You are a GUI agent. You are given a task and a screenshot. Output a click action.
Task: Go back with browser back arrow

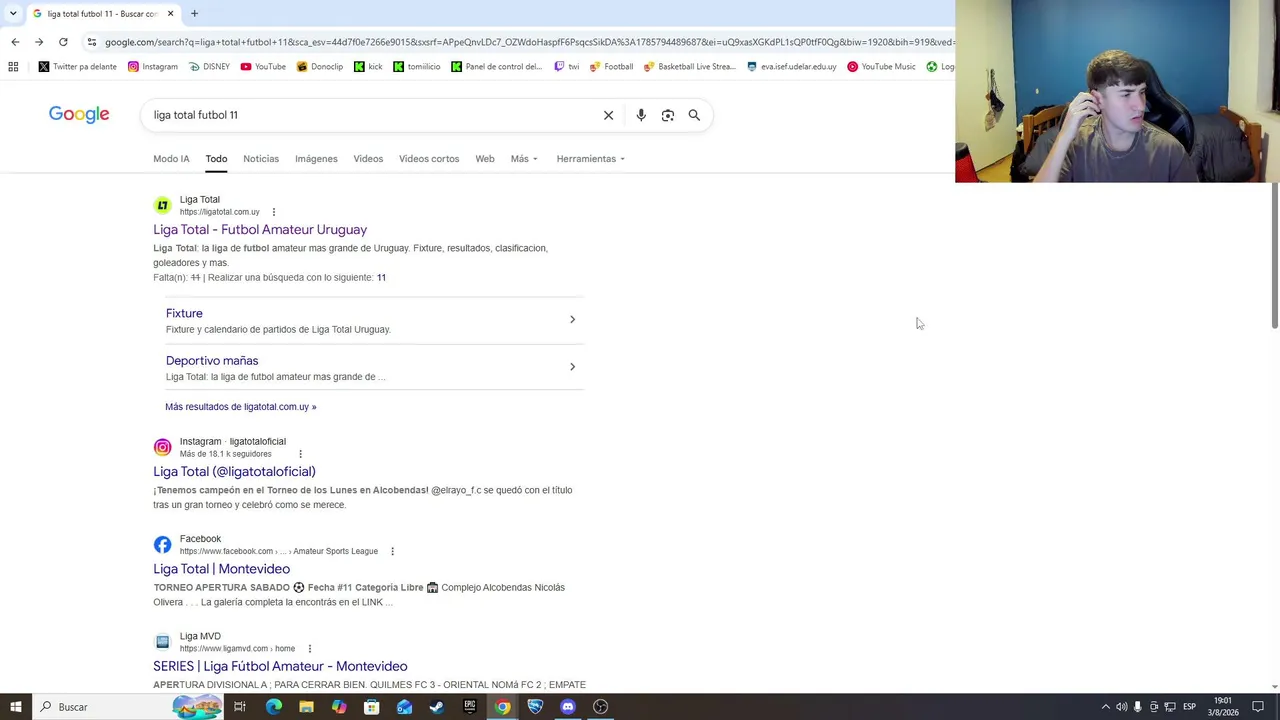click(15, 42)
